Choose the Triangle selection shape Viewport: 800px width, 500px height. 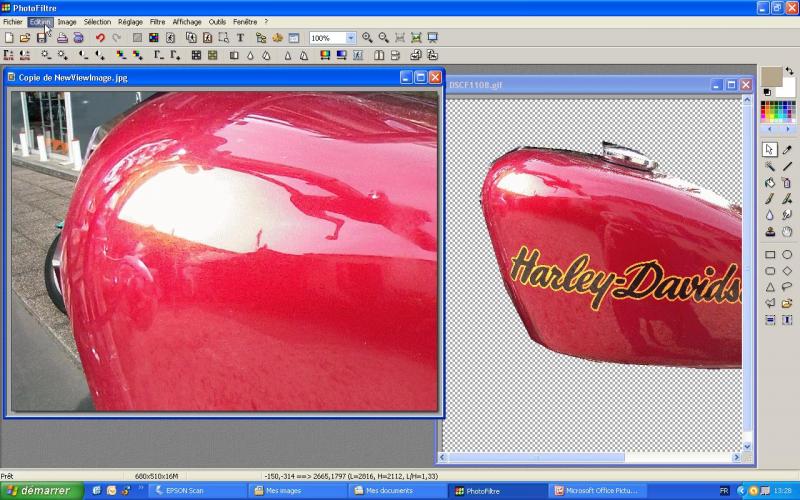(x=770, y=287)
